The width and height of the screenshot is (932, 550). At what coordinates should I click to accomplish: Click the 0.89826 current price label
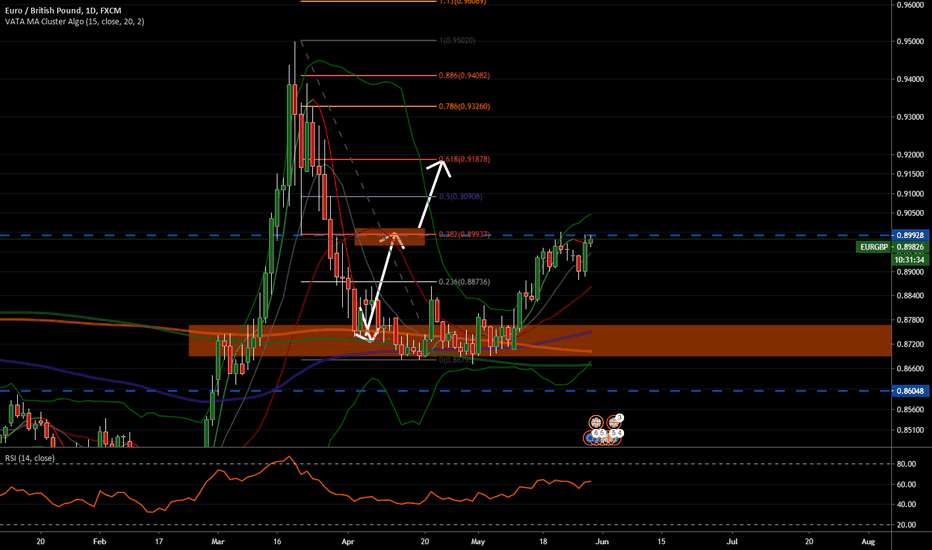pyautogui.click(x=910, y=247)
